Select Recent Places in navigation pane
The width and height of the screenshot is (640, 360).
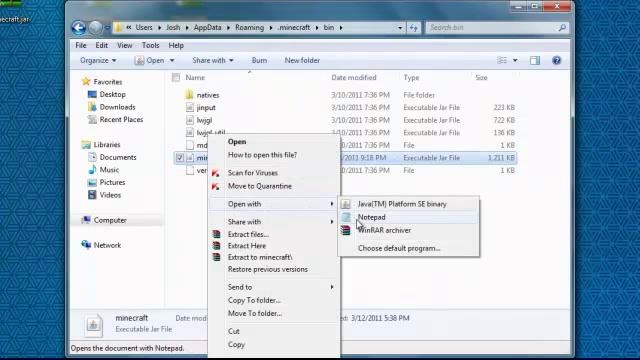pyautogui.click(x=121, y=120)
